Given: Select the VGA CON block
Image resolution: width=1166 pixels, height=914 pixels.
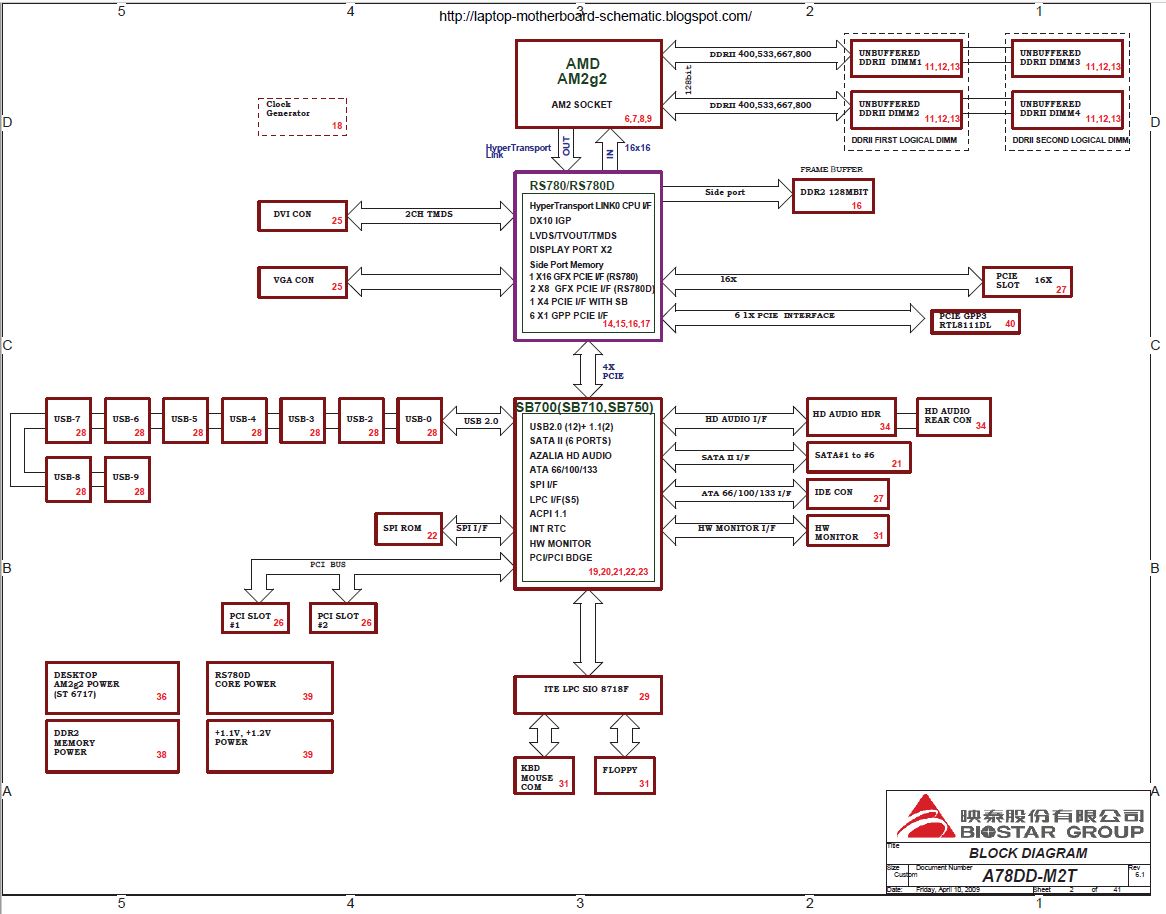Looking at the screenshot, I should pos(302,282).
